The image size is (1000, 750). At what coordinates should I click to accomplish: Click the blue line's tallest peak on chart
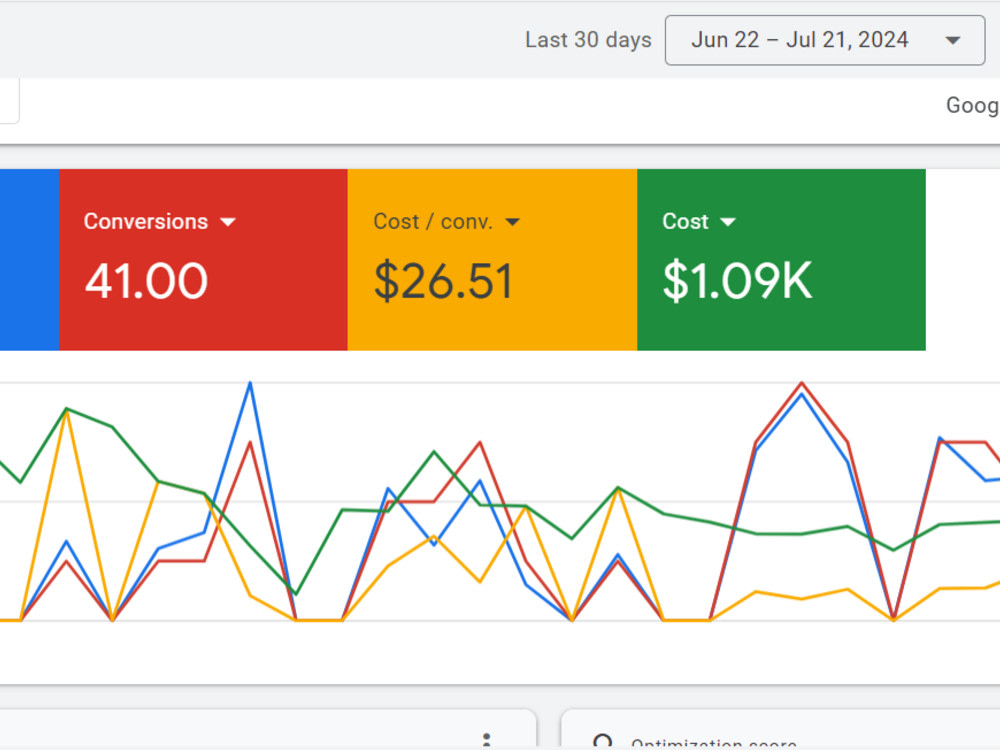(x=250, y=383)
